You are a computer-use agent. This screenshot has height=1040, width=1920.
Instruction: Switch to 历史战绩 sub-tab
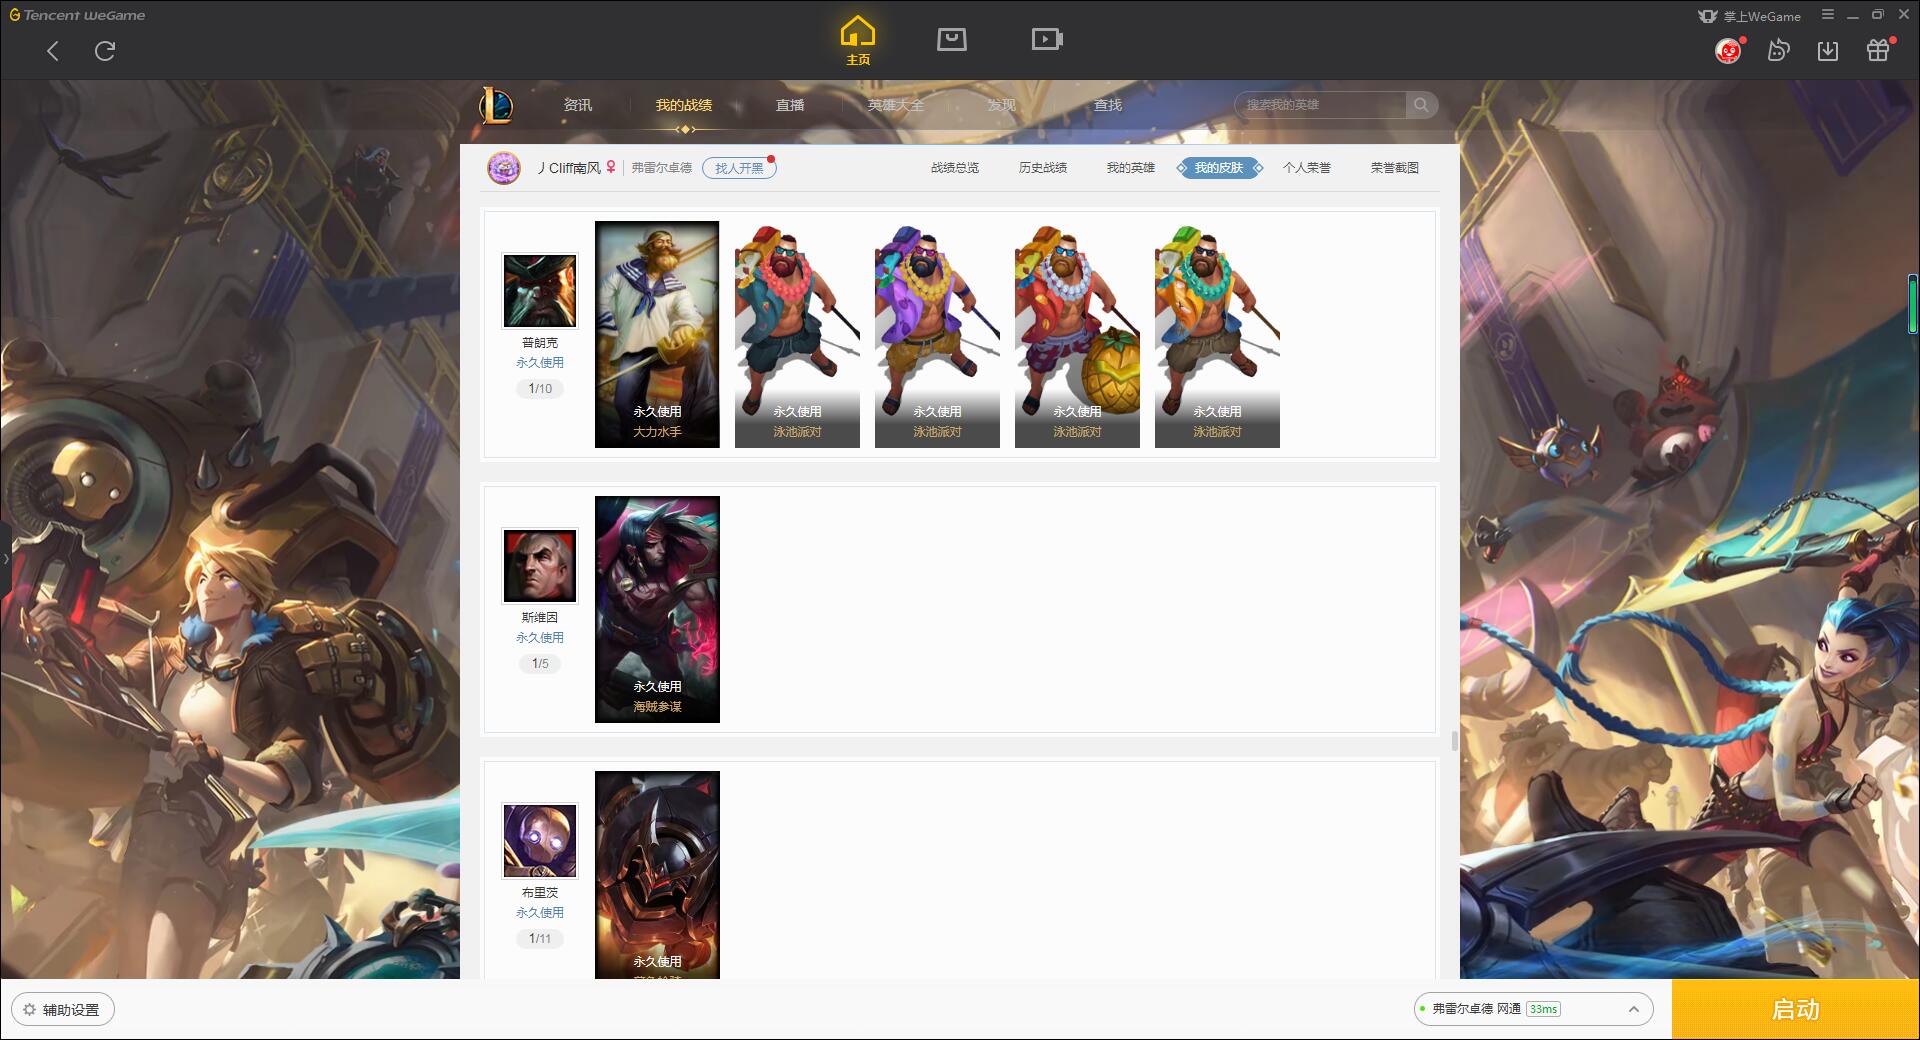[x=1043, y=168]
